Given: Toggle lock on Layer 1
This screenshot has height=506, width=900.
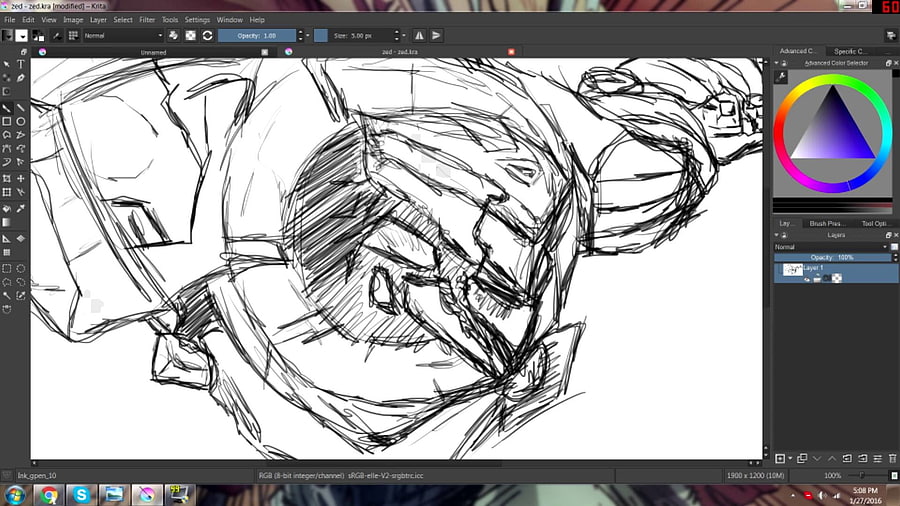Looking at the screenshot, I should pos(817,278).
